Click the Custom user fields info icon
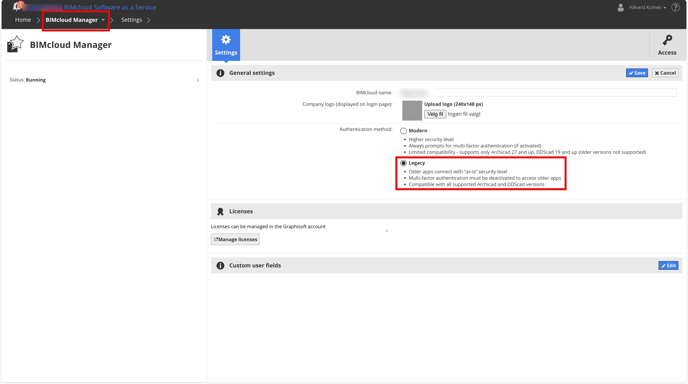688x384 pixels. (x=220, y=266)
